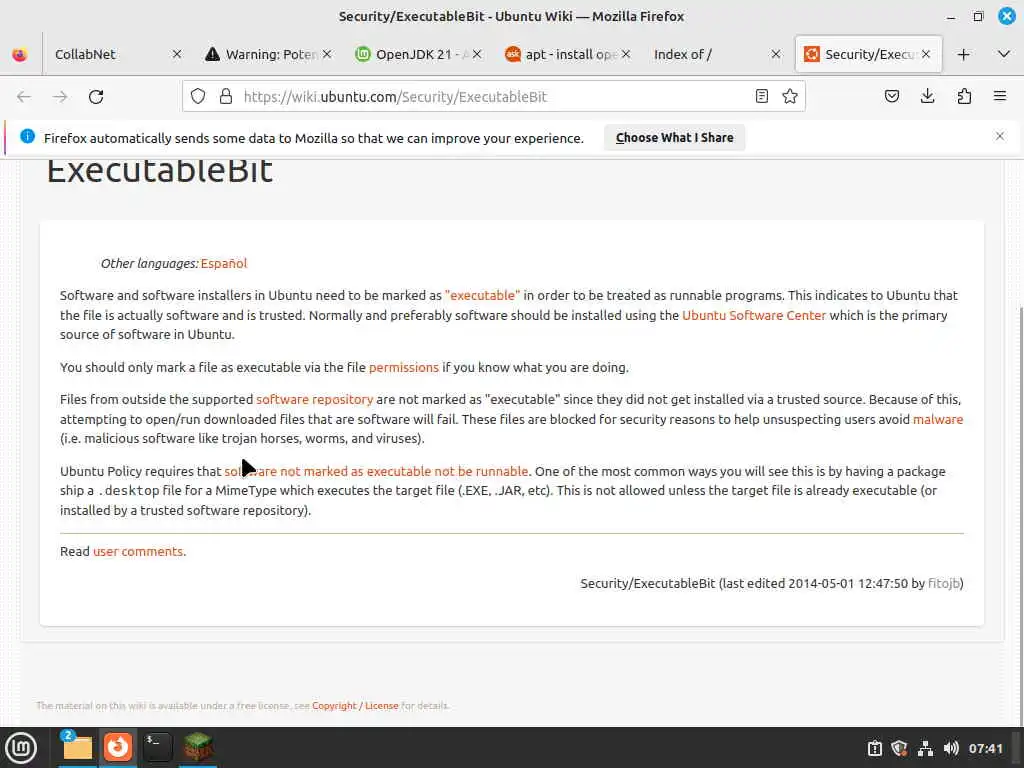Image resolution: width=1024 pixels, height=768 pixels.
Task: Bookmark this page with star
Action: click(x=790, y=97)
